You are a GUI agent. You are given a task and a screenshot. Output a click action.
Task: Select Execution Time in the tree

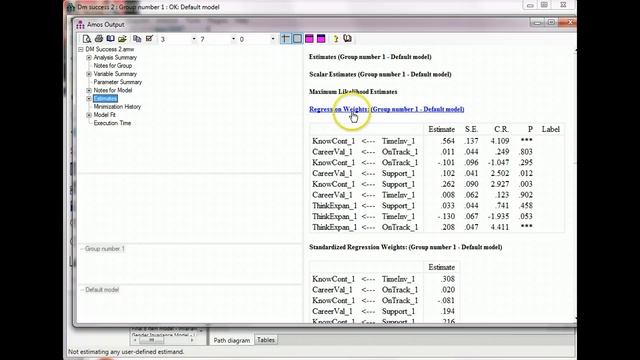click(112, 123)
